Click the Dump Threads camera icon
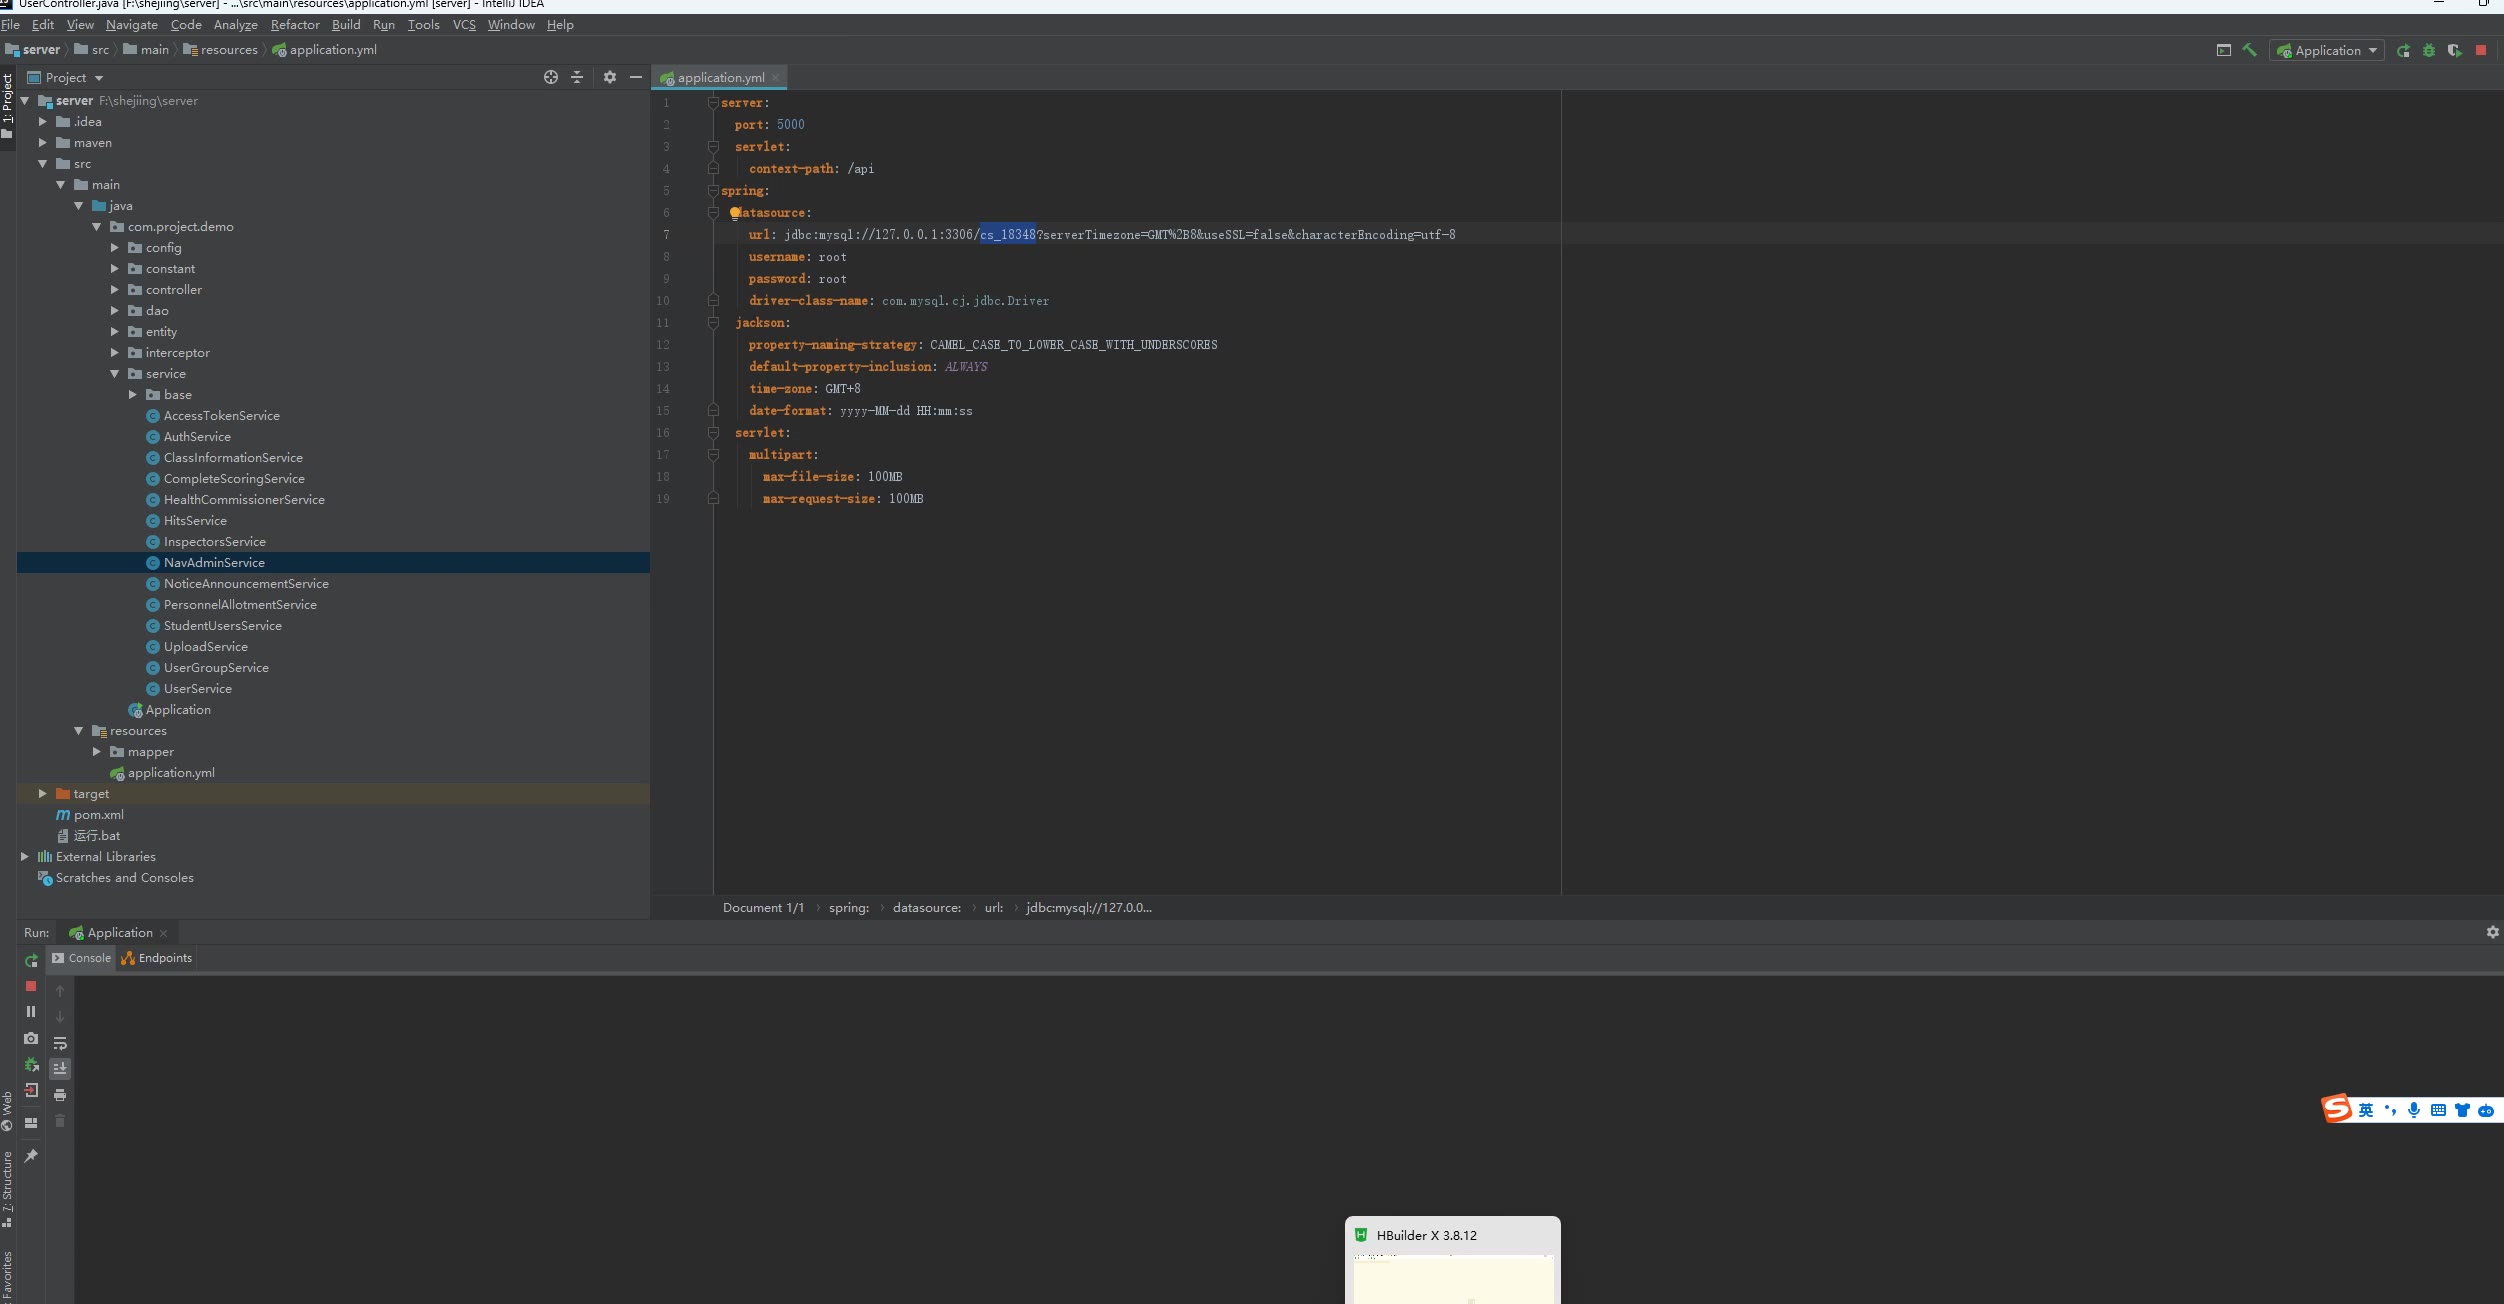The image size is (2504, 1304). click(31, 1038)
